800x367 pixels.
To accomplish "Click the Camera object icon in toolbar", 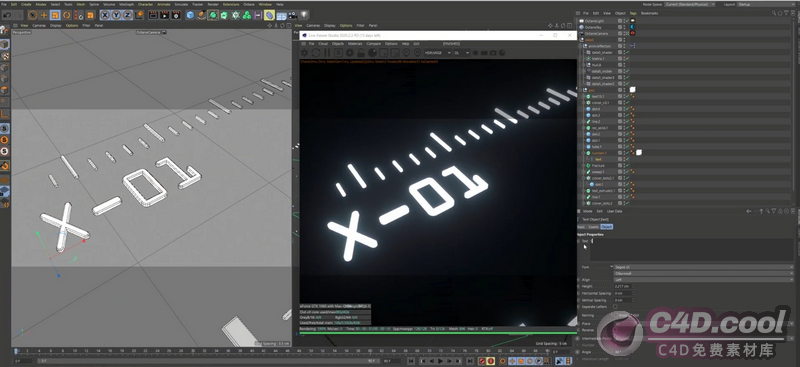I will coord(293,15).
